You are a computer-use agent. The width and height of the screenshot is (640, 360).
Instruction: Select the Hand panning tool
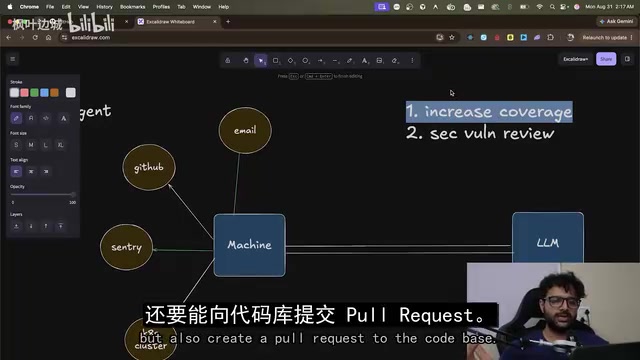click(246, 60)
